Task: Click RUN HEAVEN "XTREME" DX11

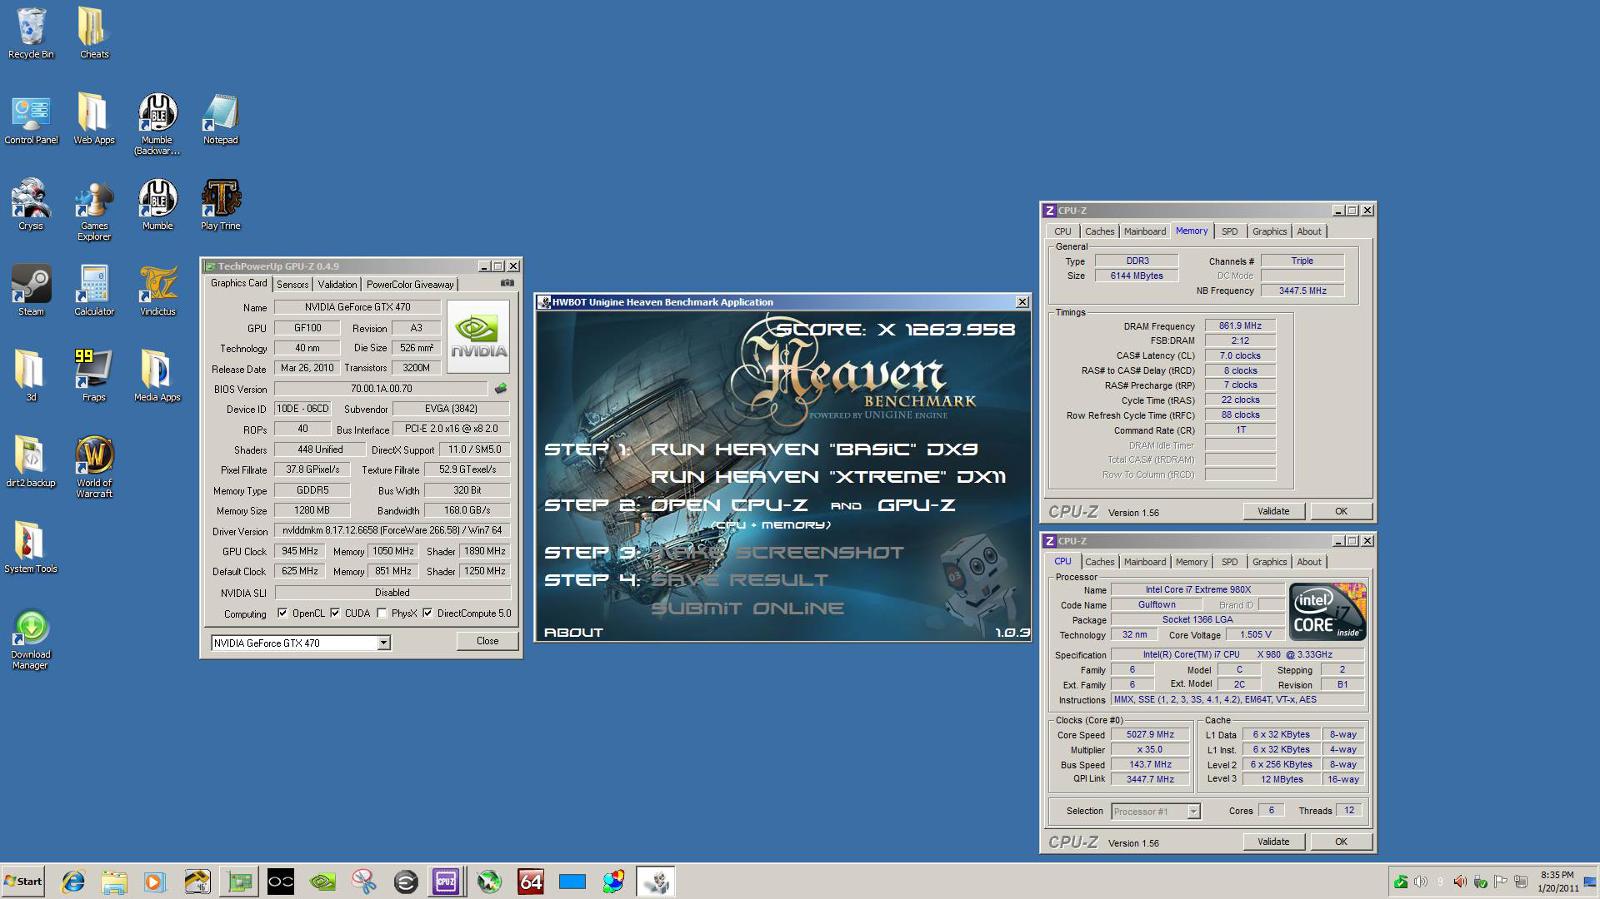Action: point(828,477)
